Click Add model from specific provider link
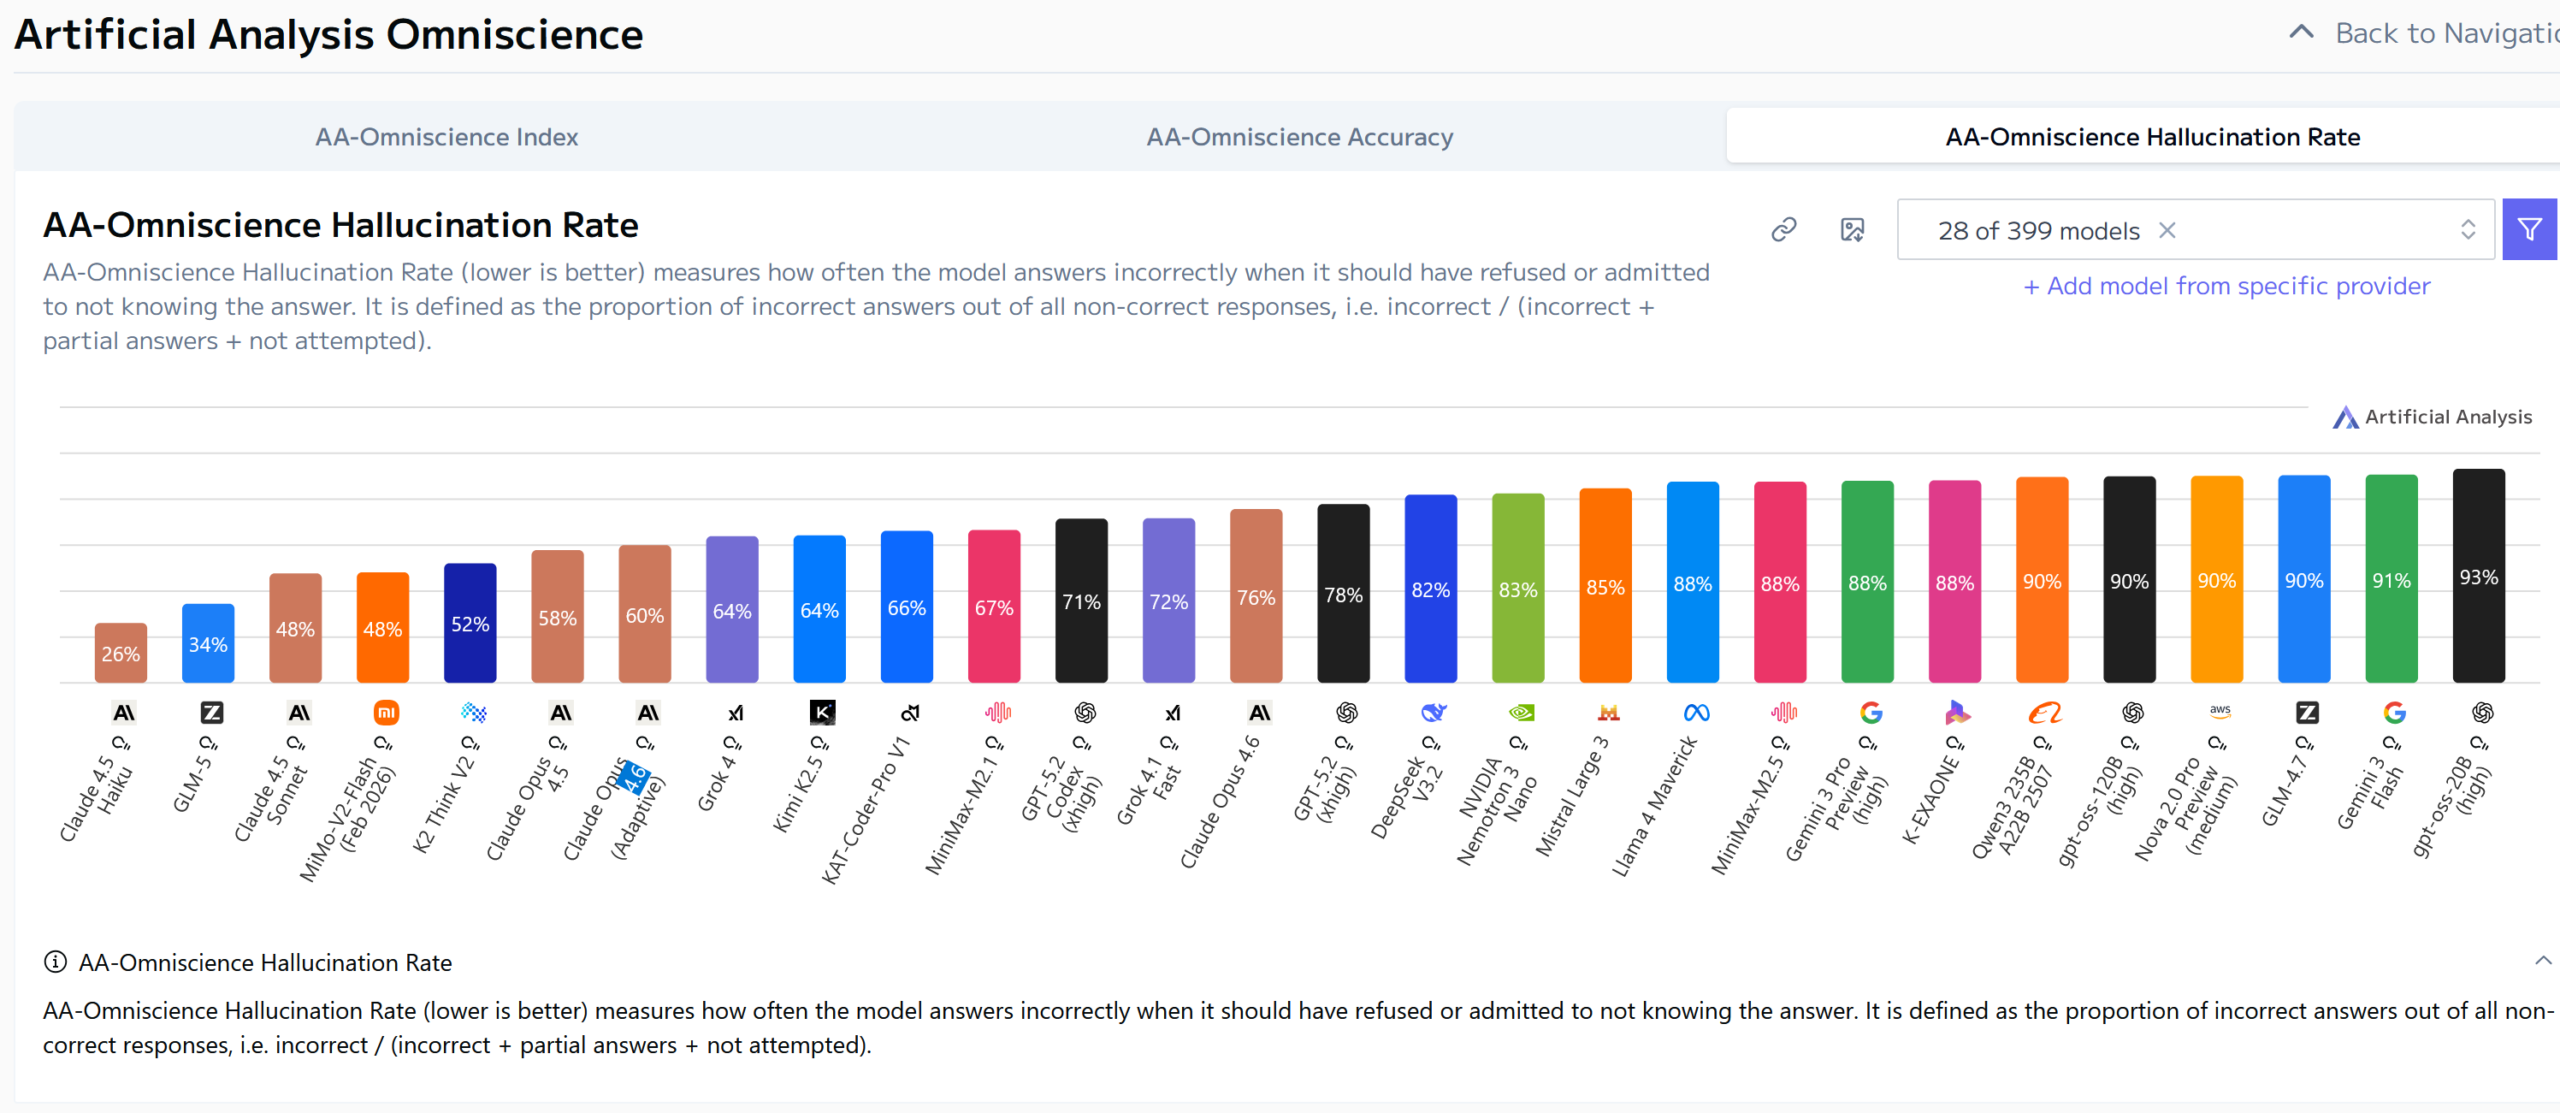The height and width of the screenshot is (1113, 2560). coord(2227,286)
